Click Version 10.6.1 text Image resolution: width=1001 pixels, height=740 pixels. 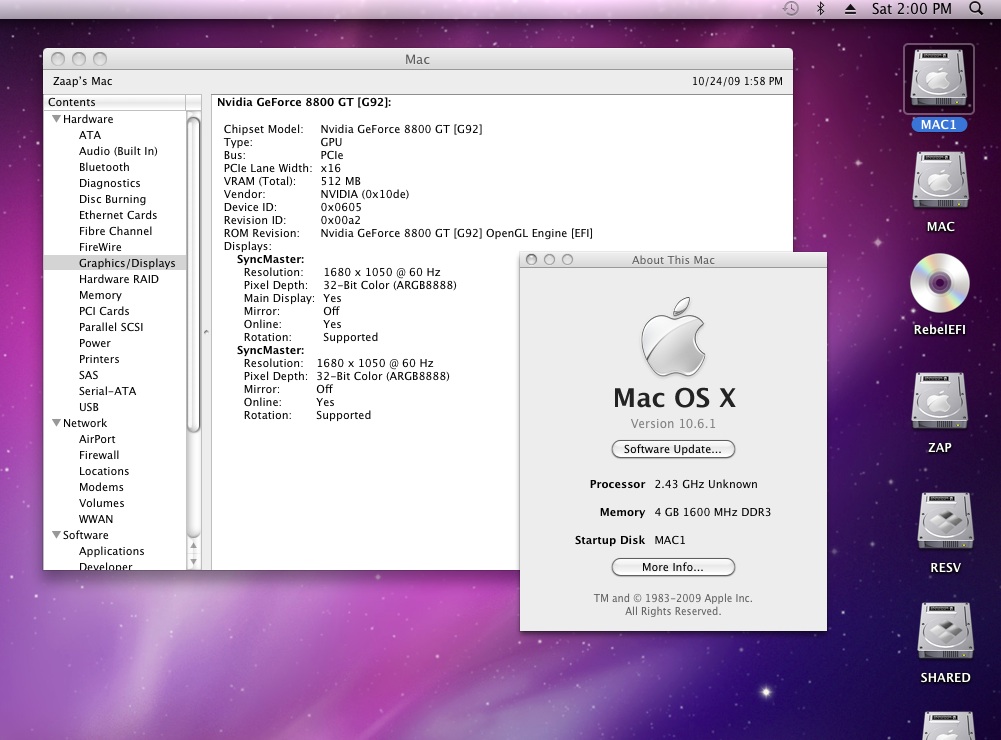click(x=673, y=423)
